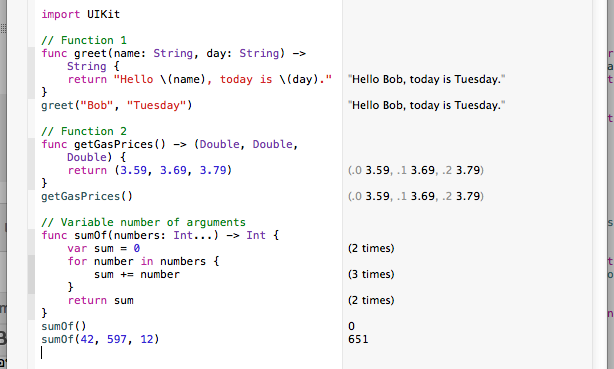Click the empty sumOf() call line
Screen dimensions: 614x369
pyautogui.click(x=64, y=326)
